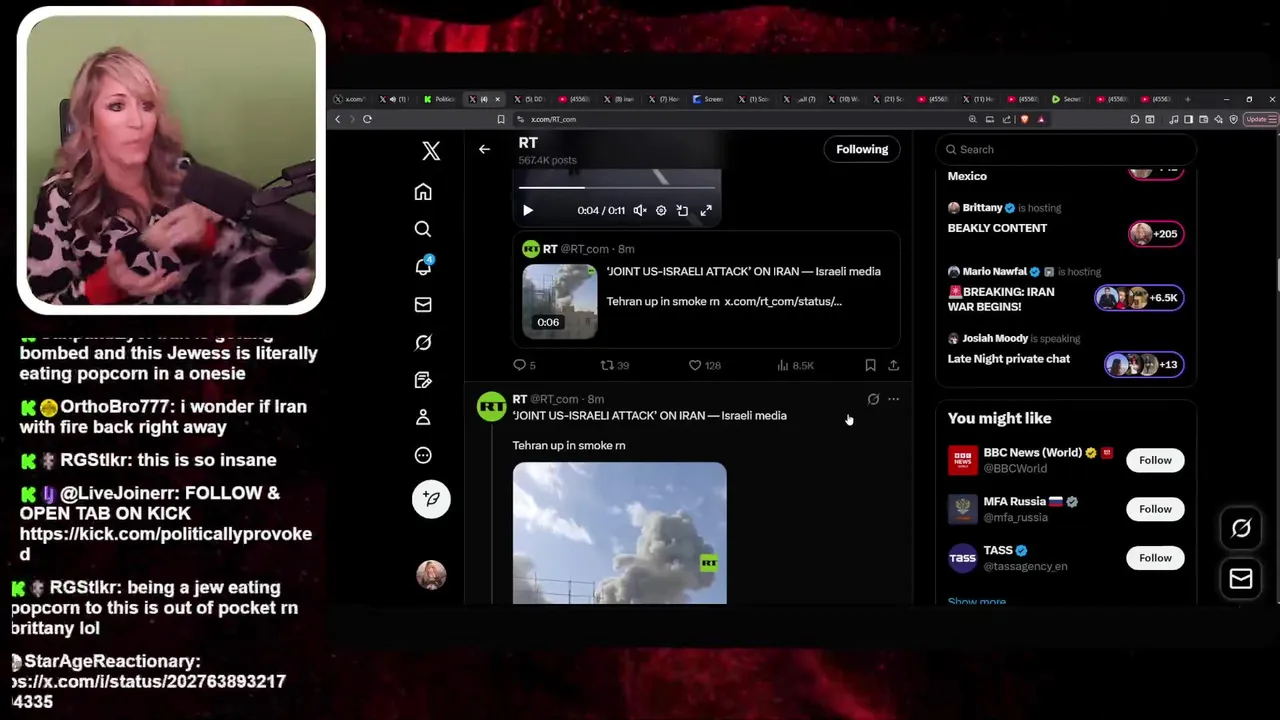1280x720 pixels.
Task: Open browser zoom icon in address bar
Action: click(972, 119)
